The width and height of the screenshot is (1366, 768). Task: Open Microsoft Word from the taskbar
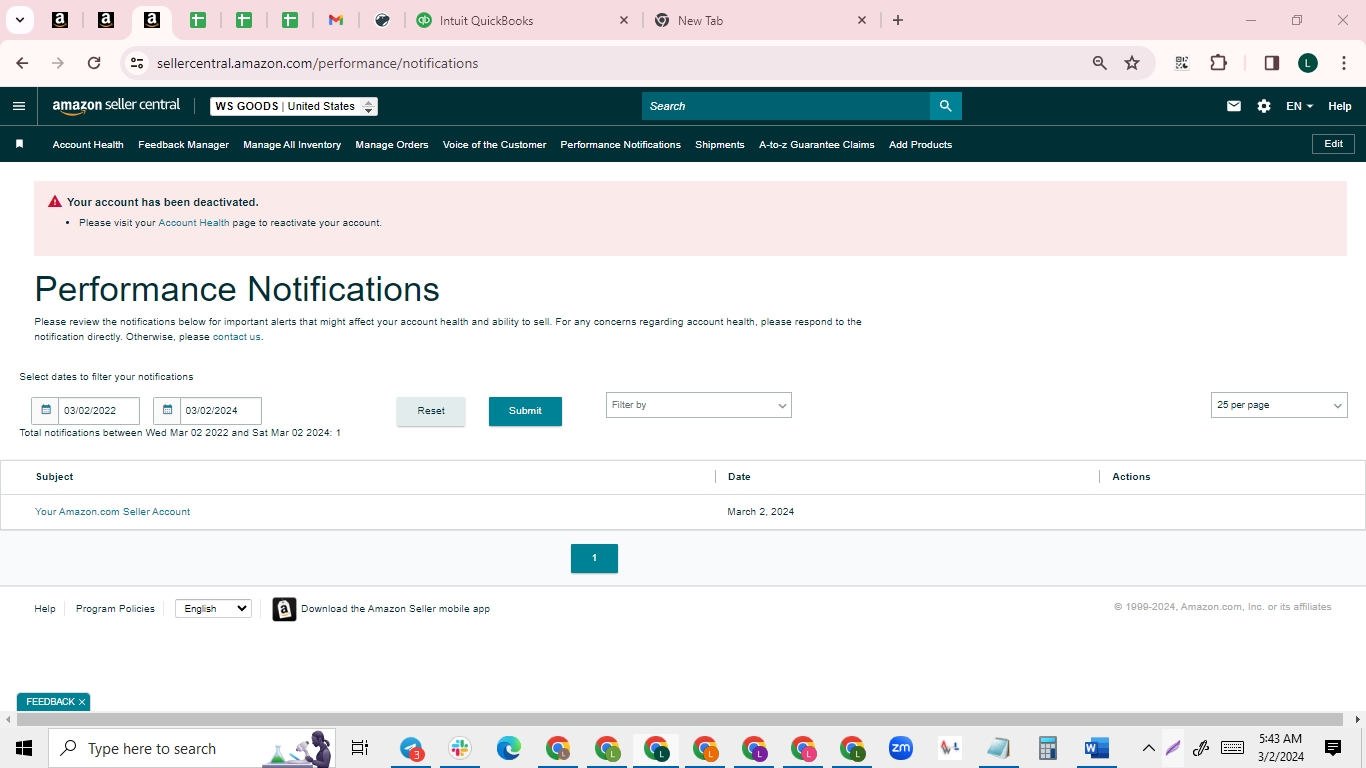(x=1097, y=748)
